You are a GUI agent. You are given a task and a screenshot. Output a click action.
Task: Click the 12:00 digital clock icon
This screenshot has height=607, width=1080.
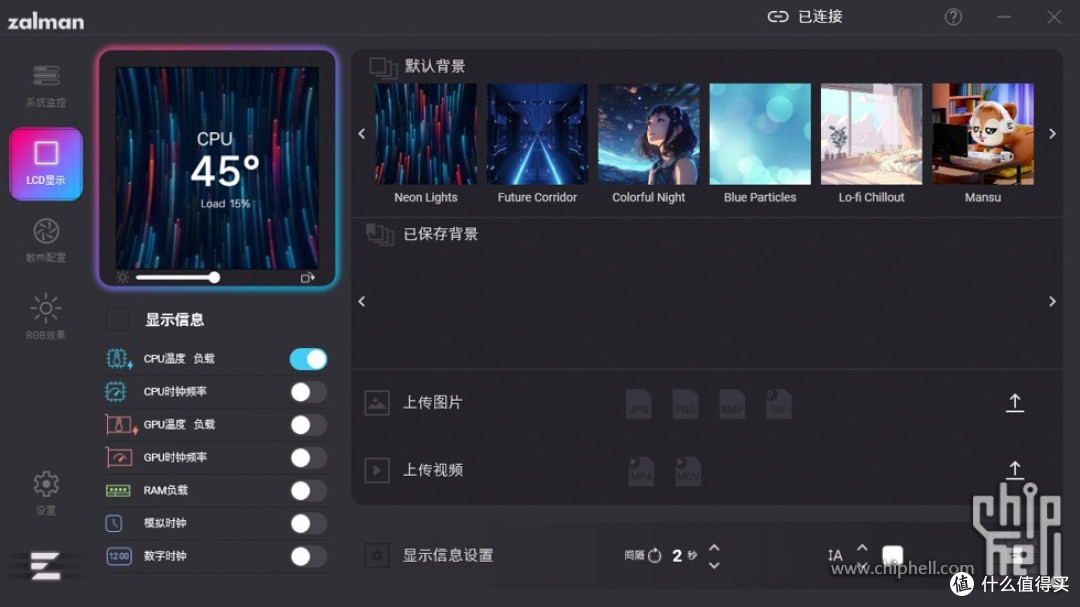(x=118, y=556)
